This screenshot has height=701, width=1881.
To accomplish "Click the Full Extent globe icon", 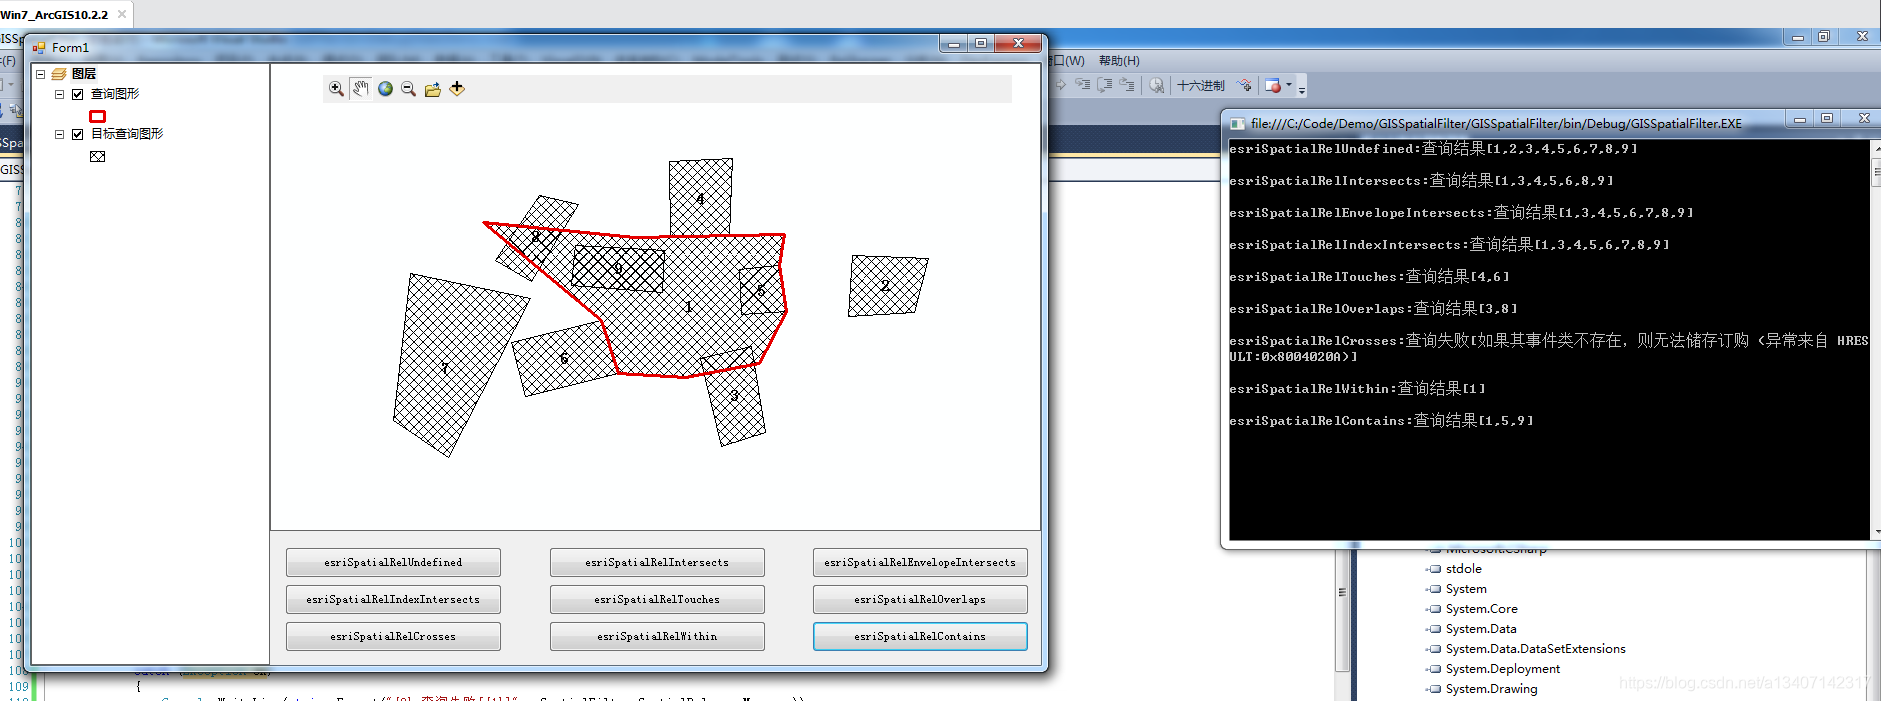I will [385, 89].
